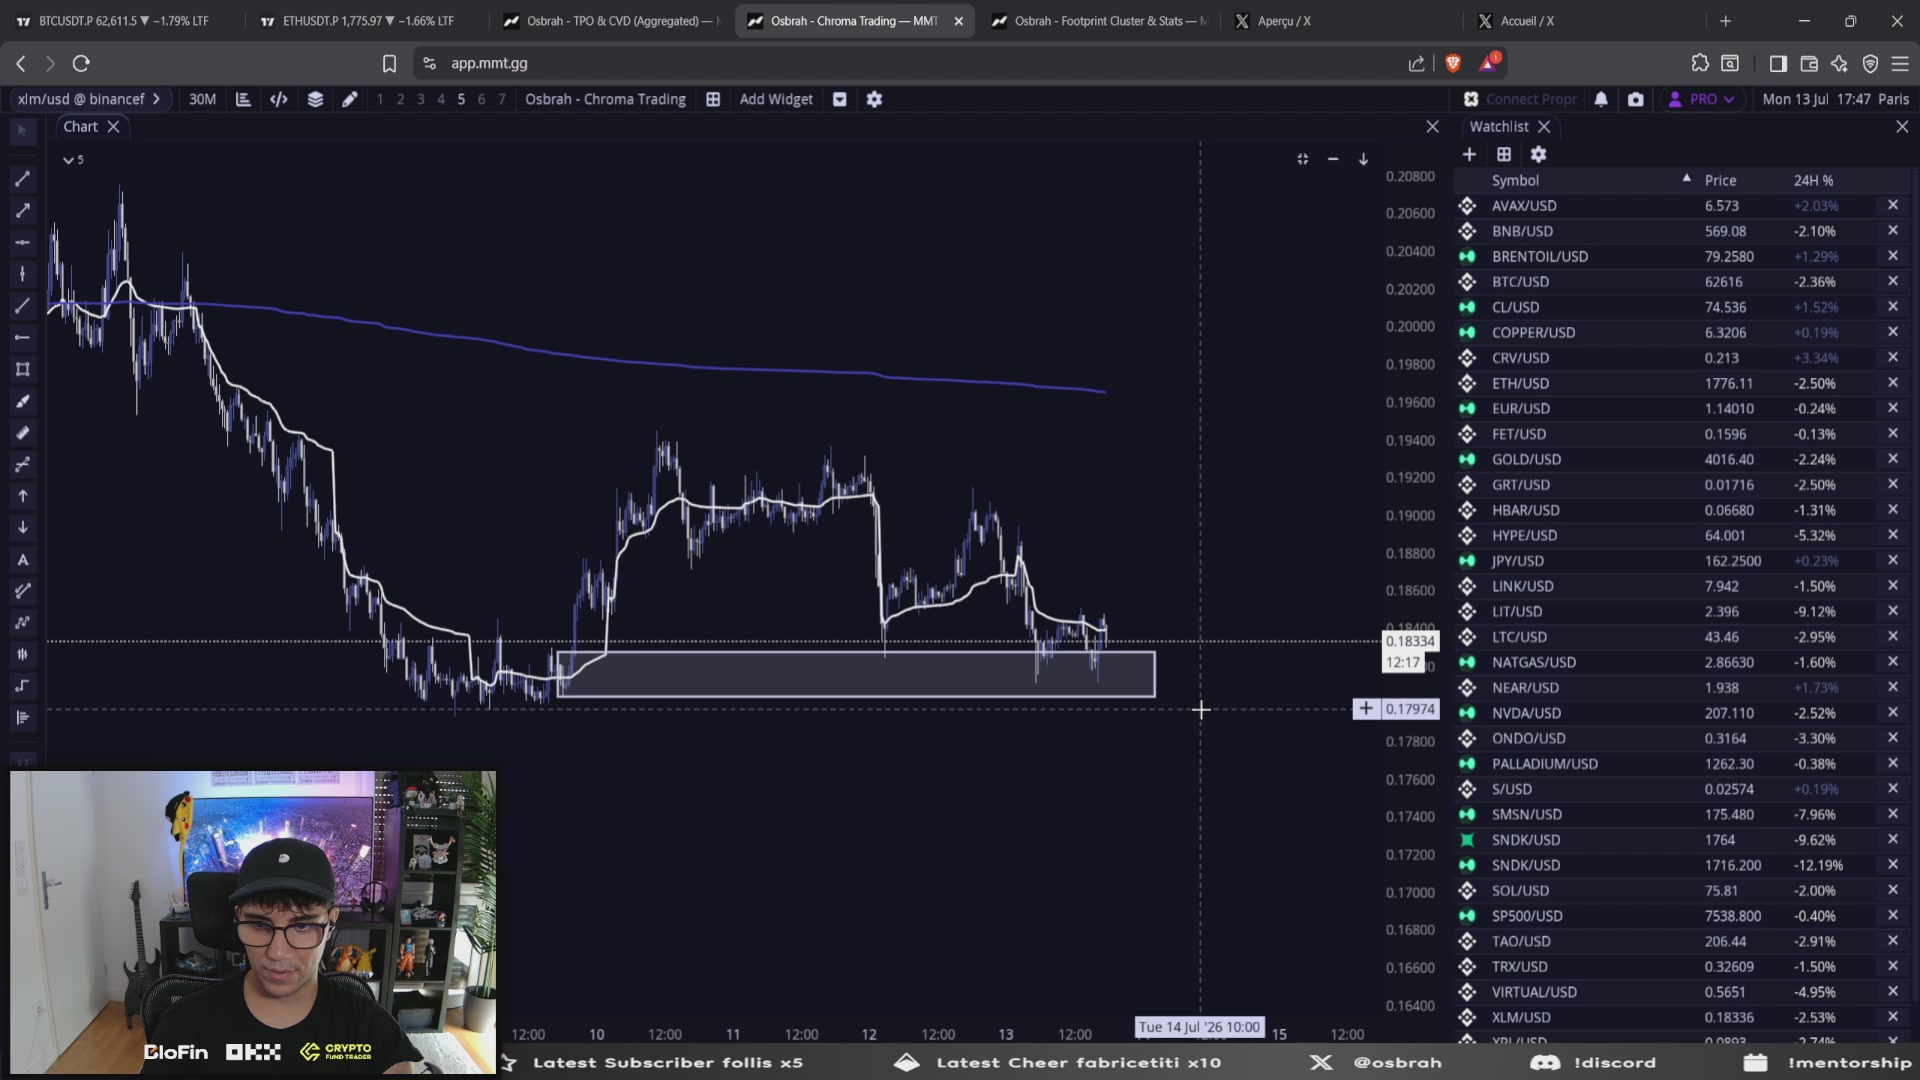Open the xlm/usd @ binancef symbol selector

pyautogui.click(x=88, y=99)
